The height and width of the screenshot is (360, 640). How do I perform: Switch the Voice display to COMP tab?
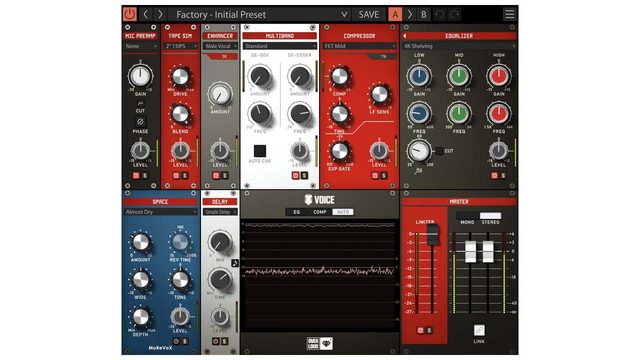tap(320, 212)
